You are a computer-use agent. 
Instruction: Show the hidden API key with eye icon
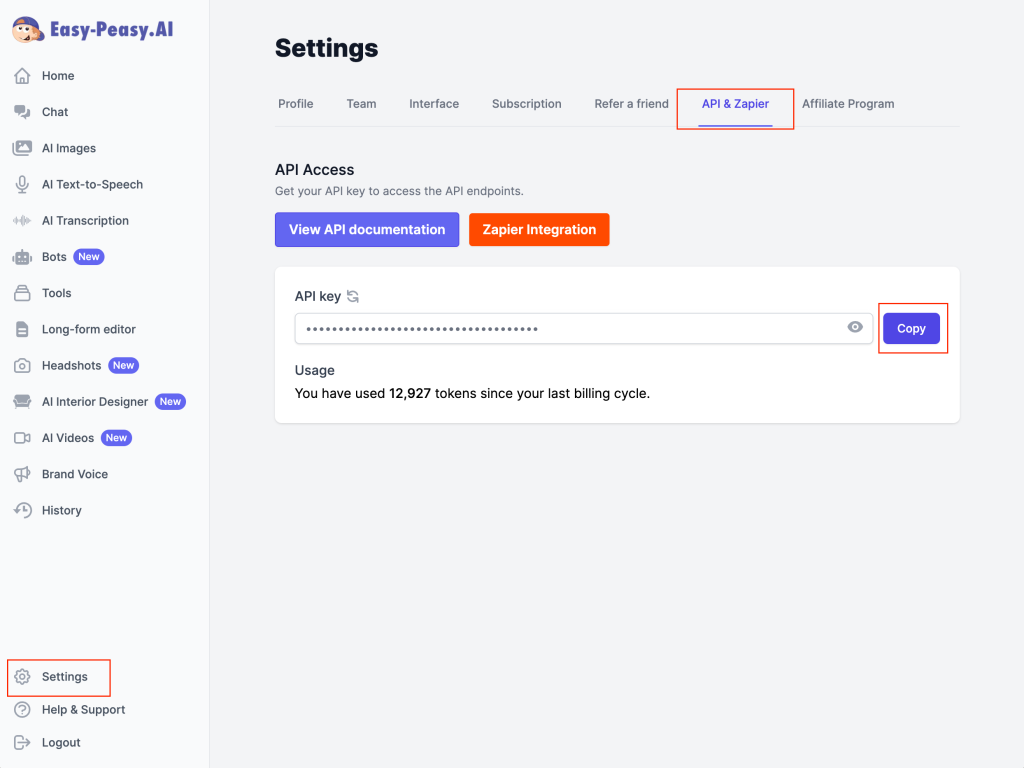pos(855,327)
